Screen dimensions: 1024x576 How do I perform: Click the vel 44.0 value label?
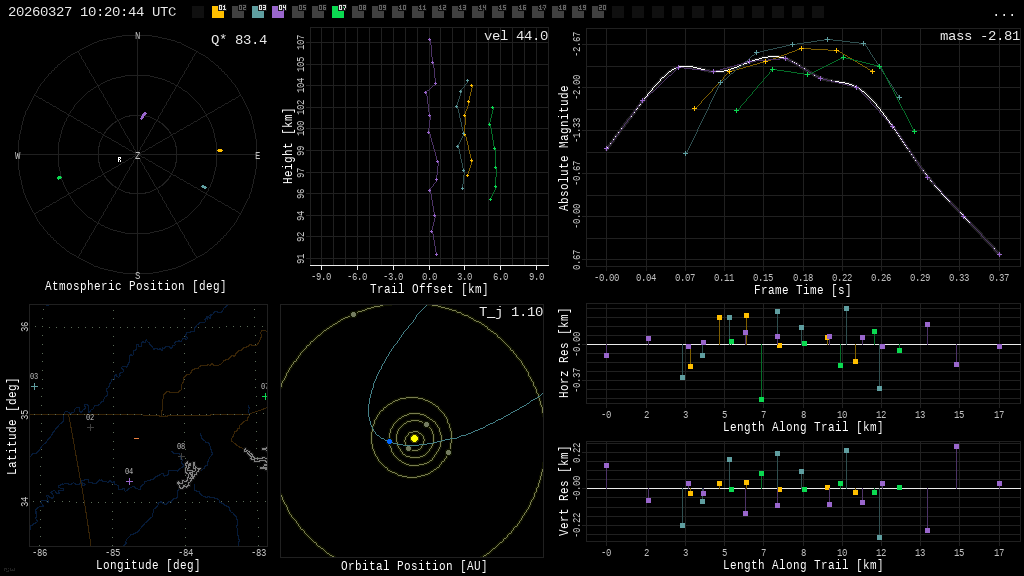tap(515, 36)
